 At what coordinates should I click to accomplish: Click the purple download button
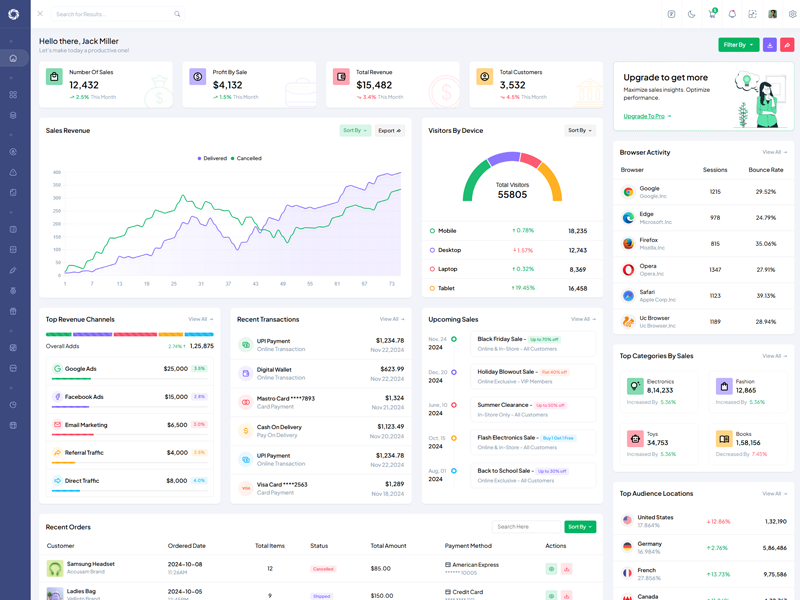pyautogui.click(x=770, y=45)
